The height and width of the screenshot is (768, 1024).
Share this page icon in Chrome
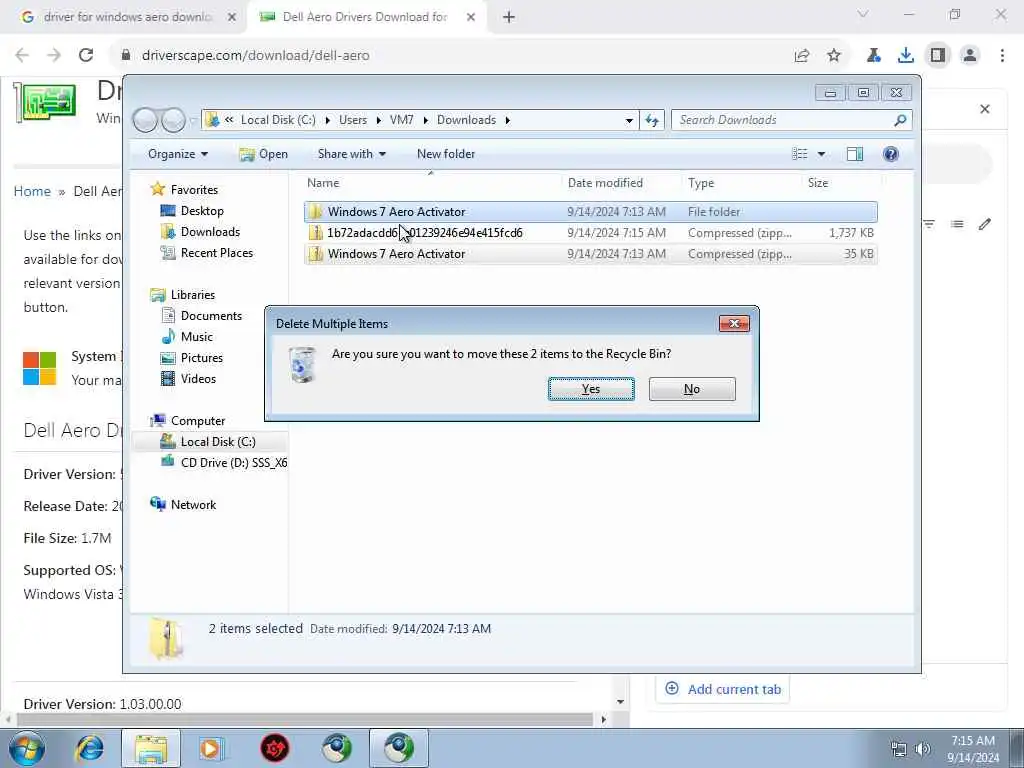pyautogui.click(x=802, y=56)
